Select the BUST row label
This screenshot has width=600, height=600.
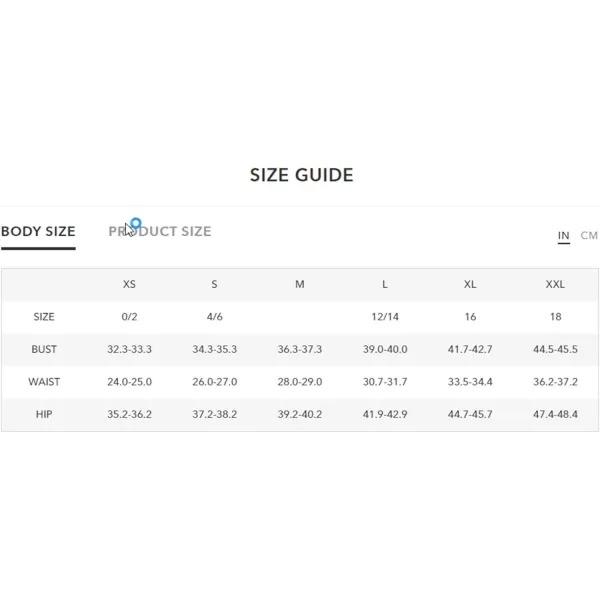[x=44, y=349]
